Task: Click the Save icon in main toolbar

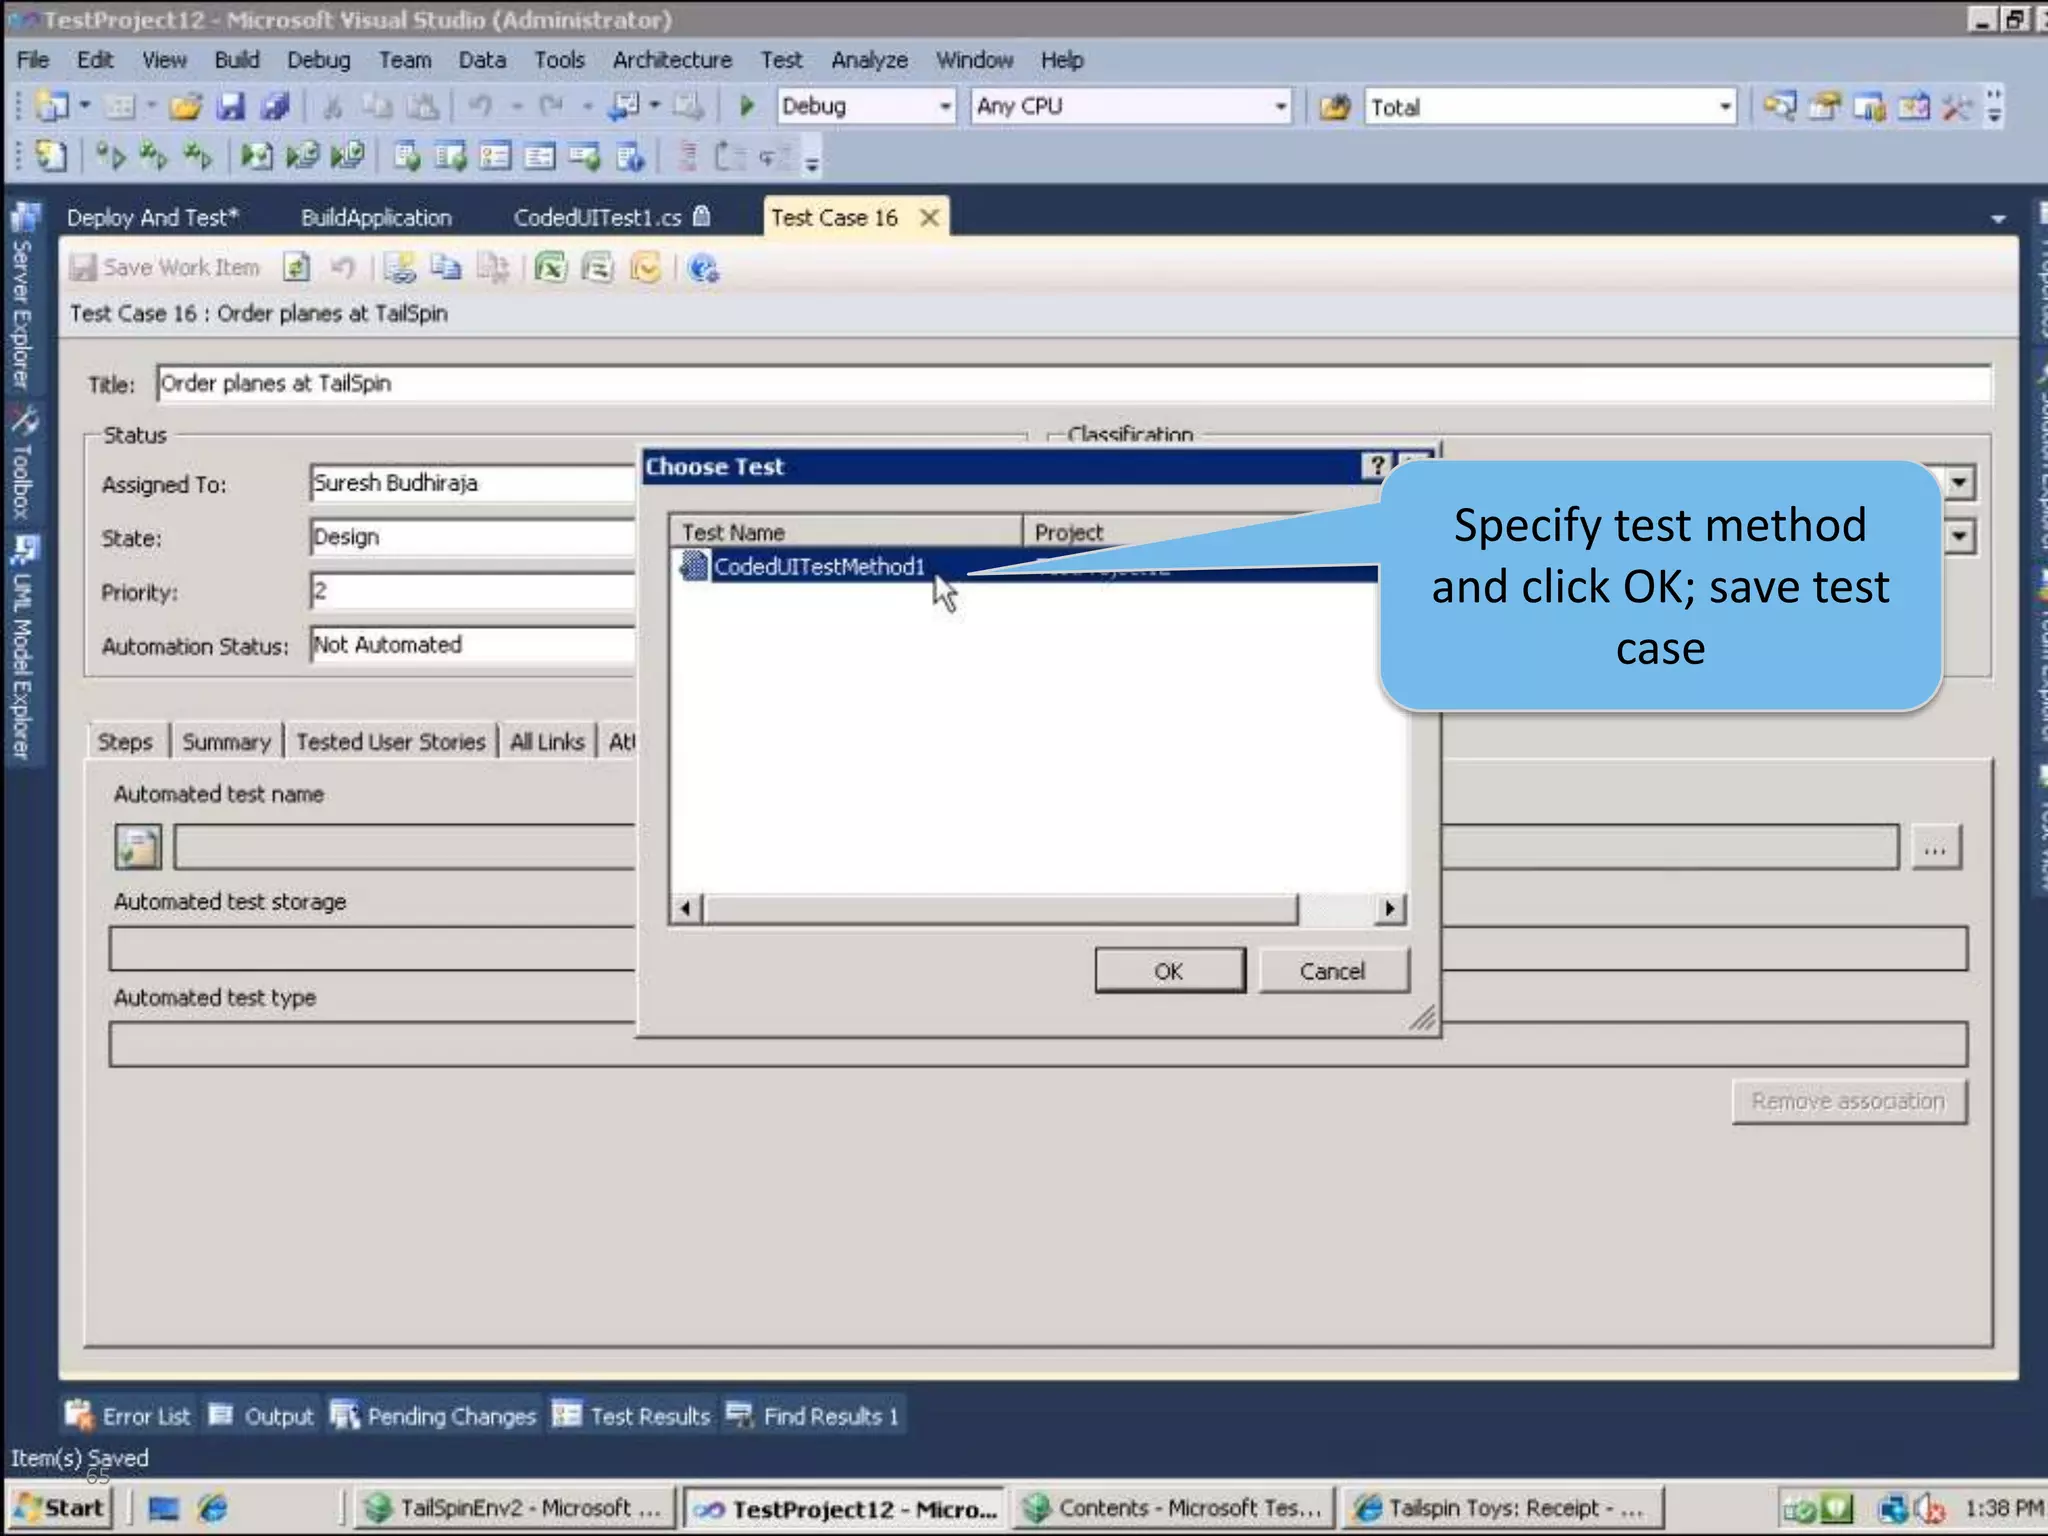Action: tap(231, 106)
